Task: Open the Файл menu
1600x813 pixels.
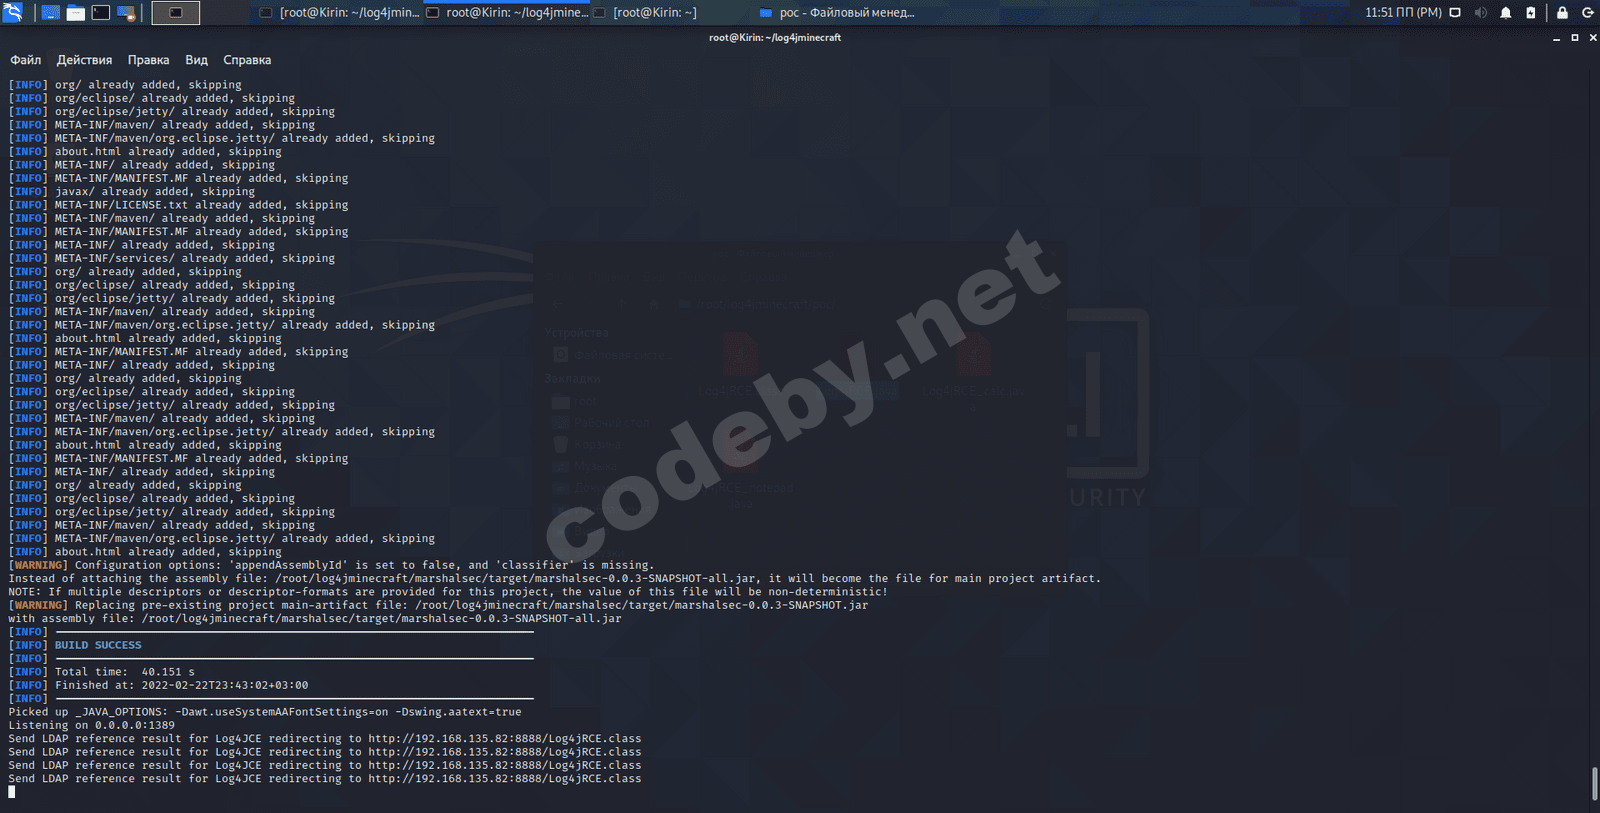Action: pos(26,60)
